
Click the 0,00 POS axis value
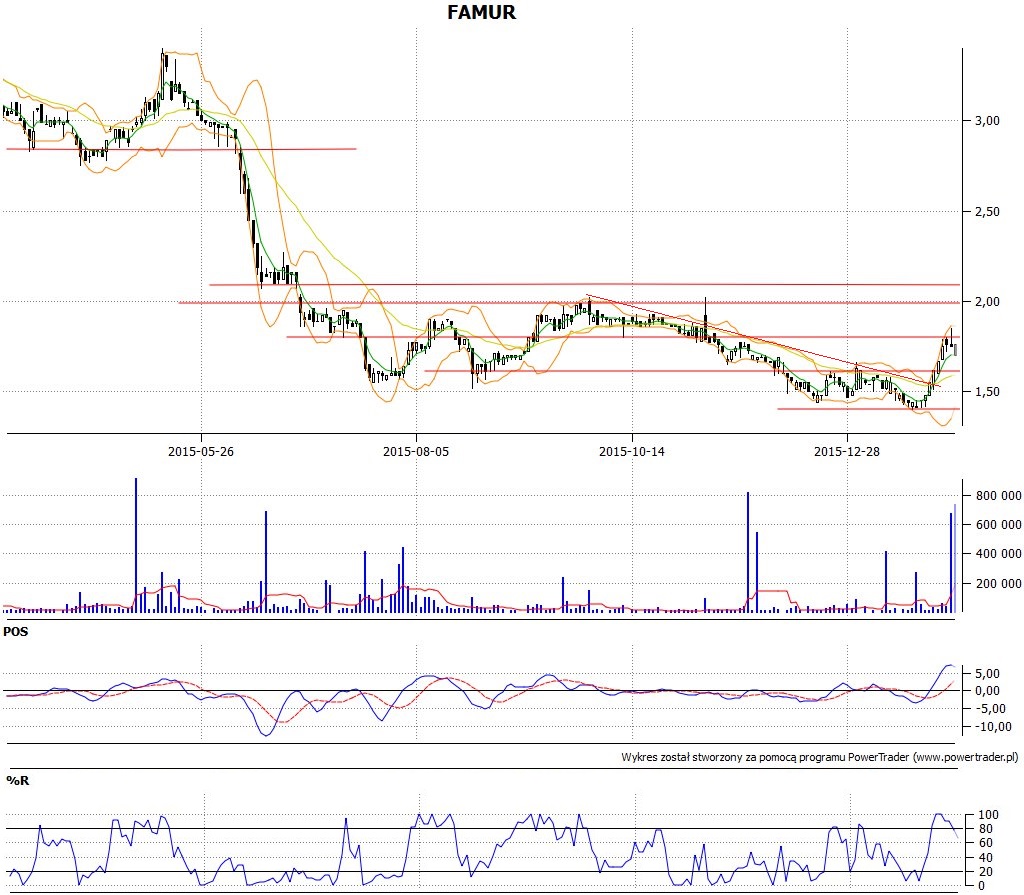click(987, 691)
